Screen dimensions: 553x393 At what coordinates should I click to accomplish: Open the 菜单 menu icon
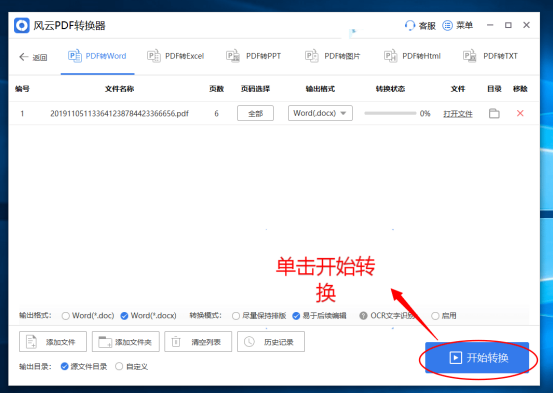click(447, 25)
